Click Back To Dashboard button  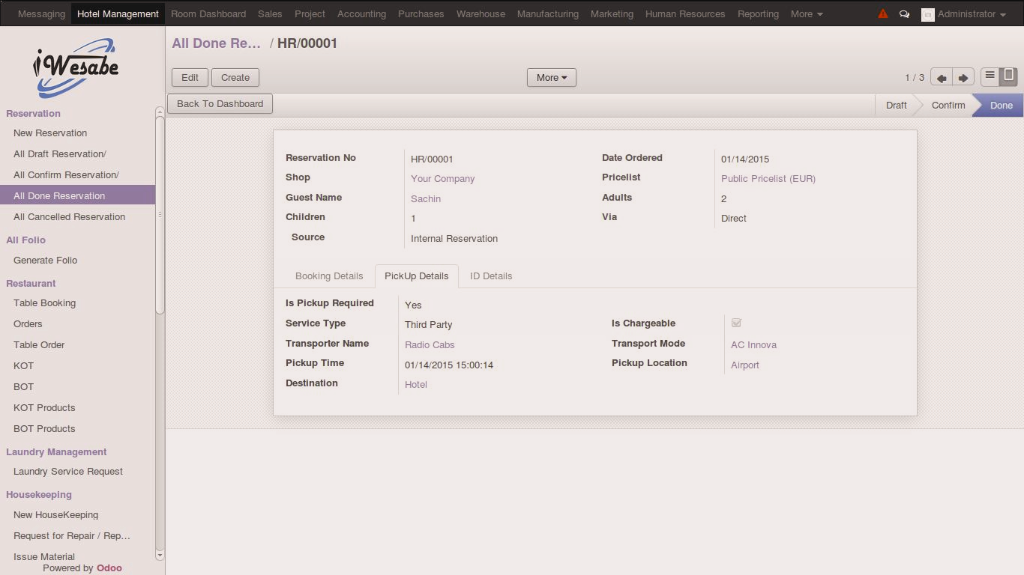pos(220,104)
